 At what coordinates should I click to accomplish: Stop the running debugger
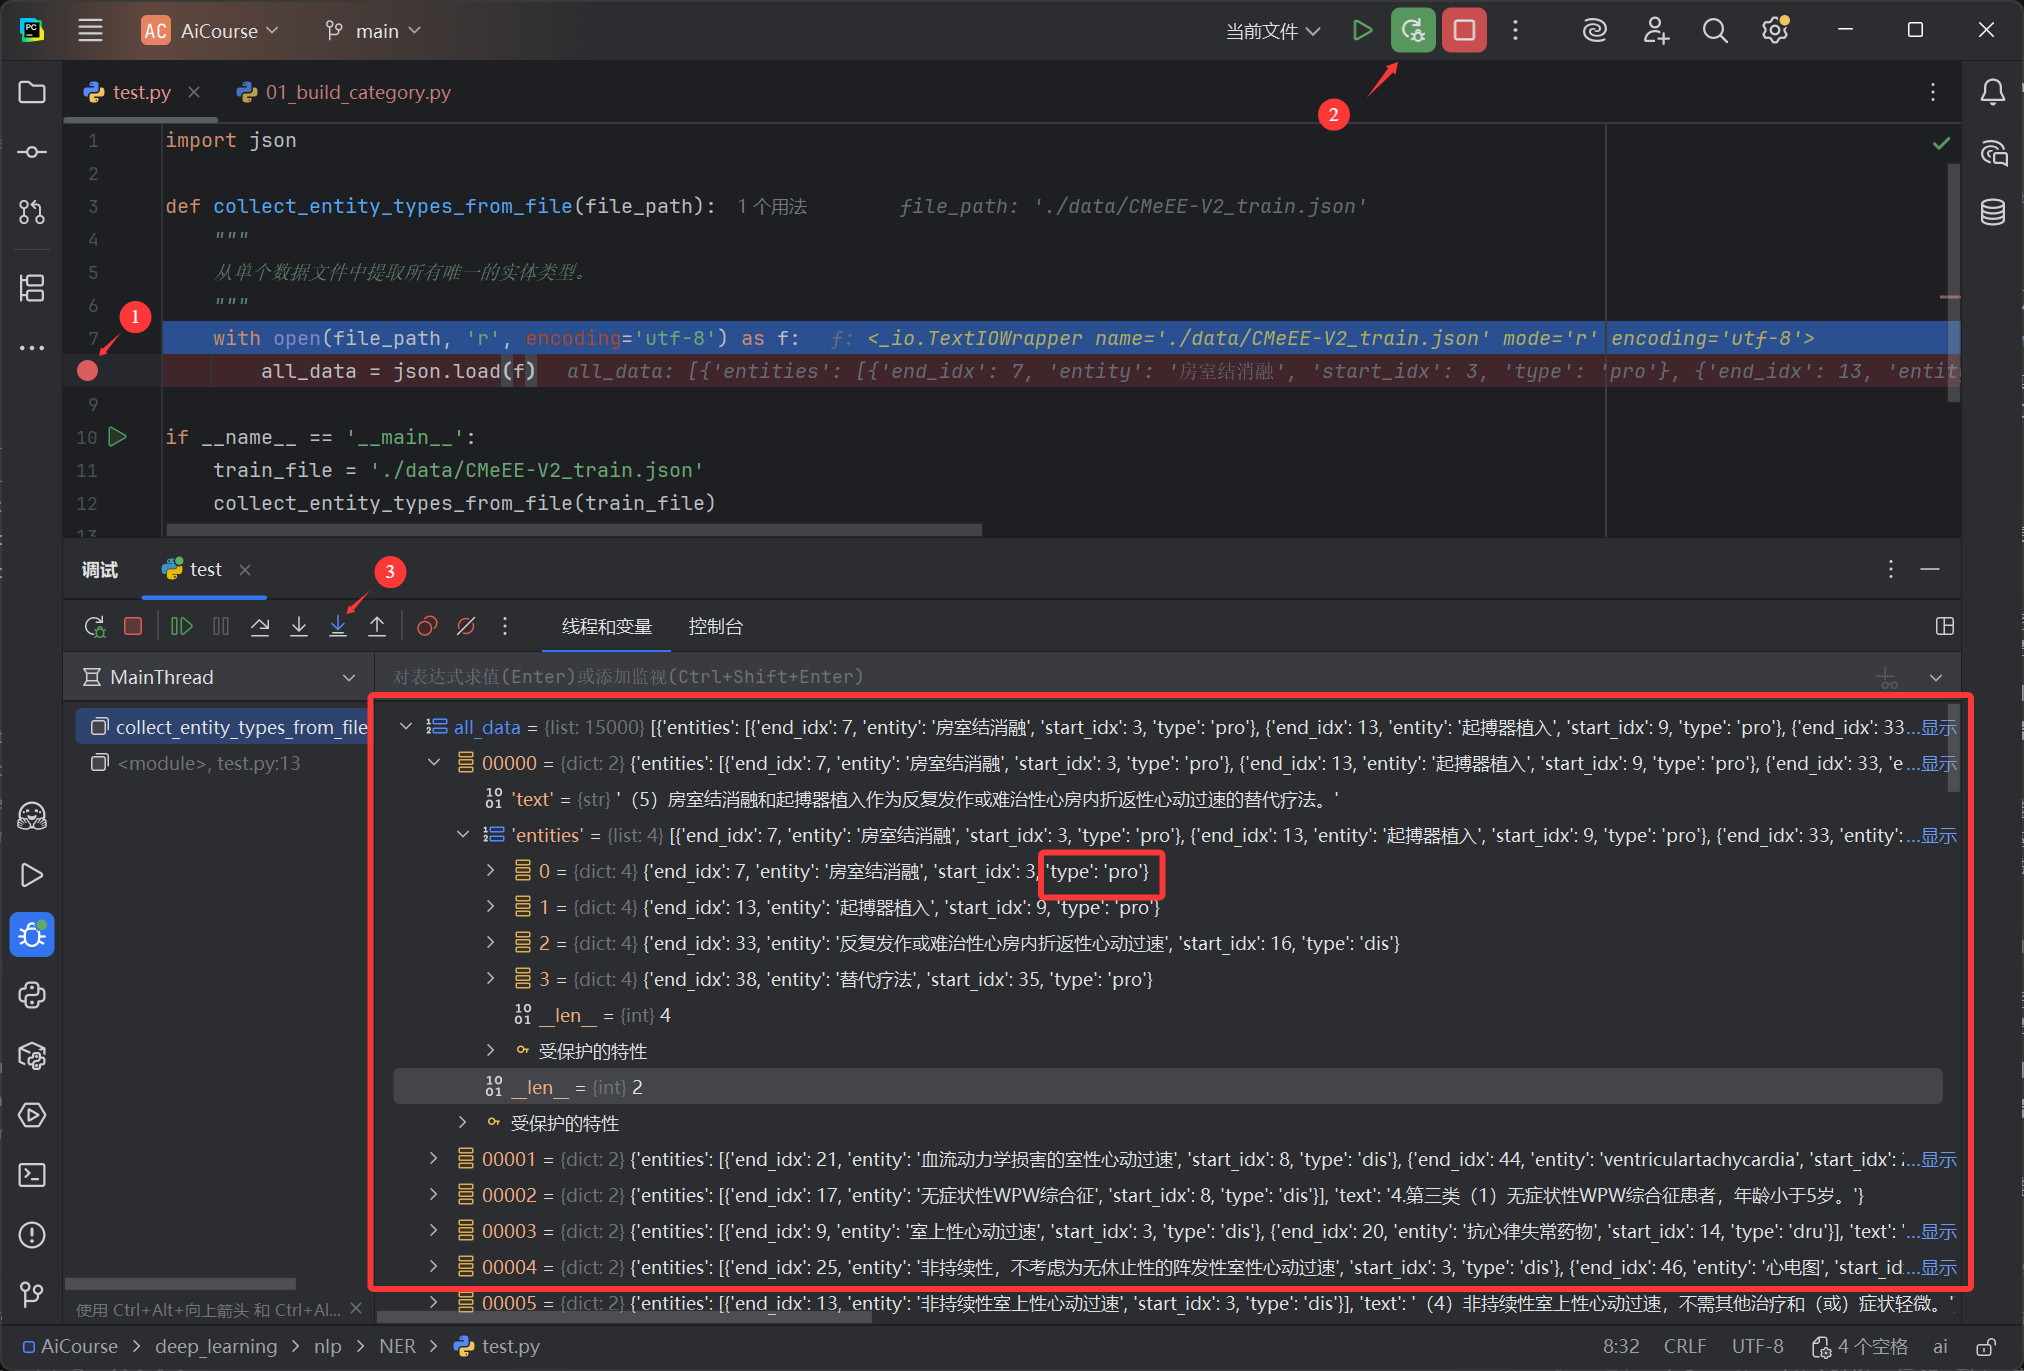click(133, 626)
